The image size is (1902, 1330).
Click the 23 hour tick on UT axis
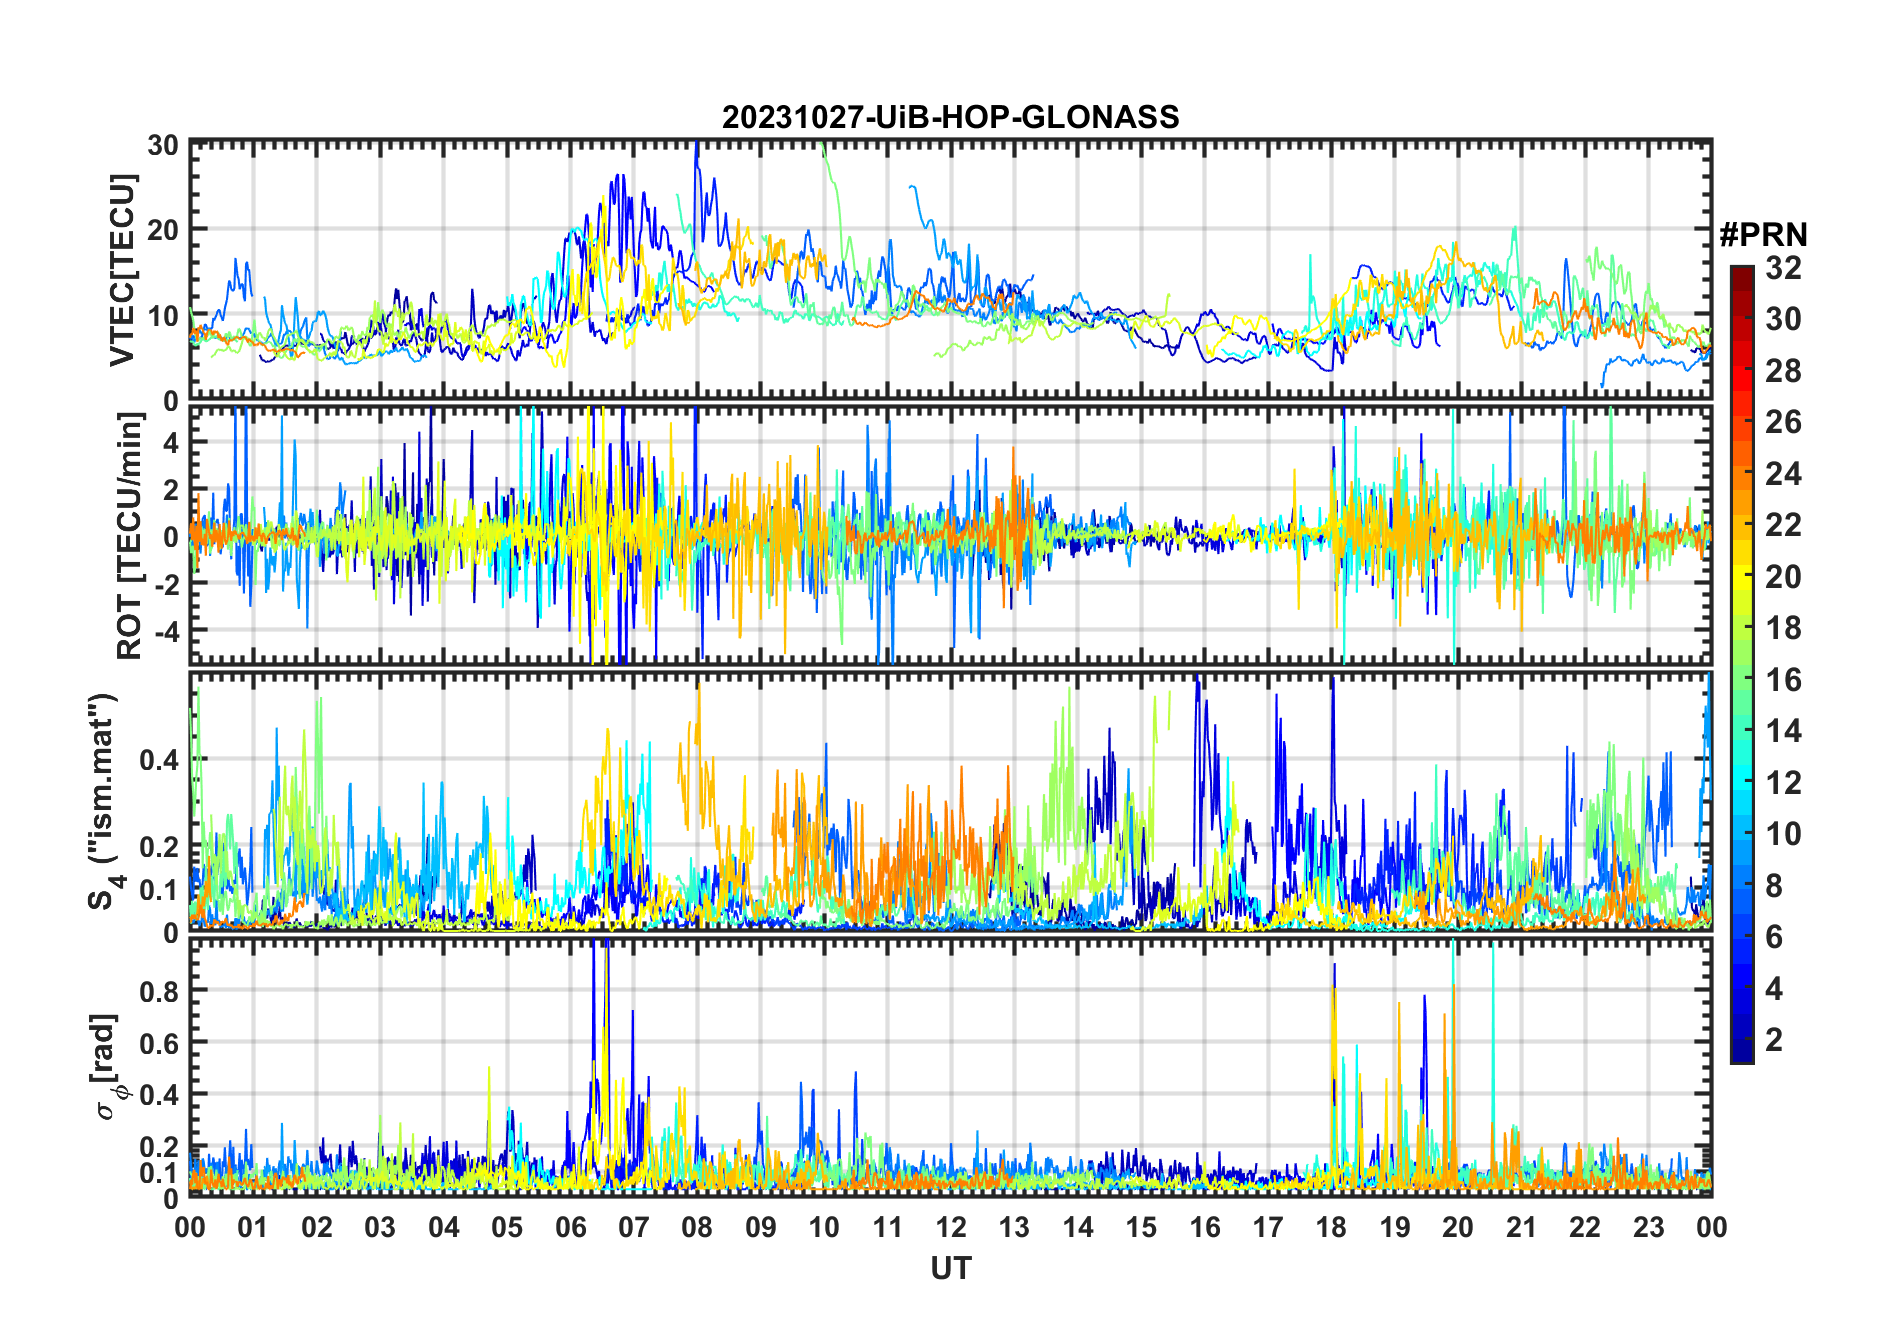click(1648, 1227)
